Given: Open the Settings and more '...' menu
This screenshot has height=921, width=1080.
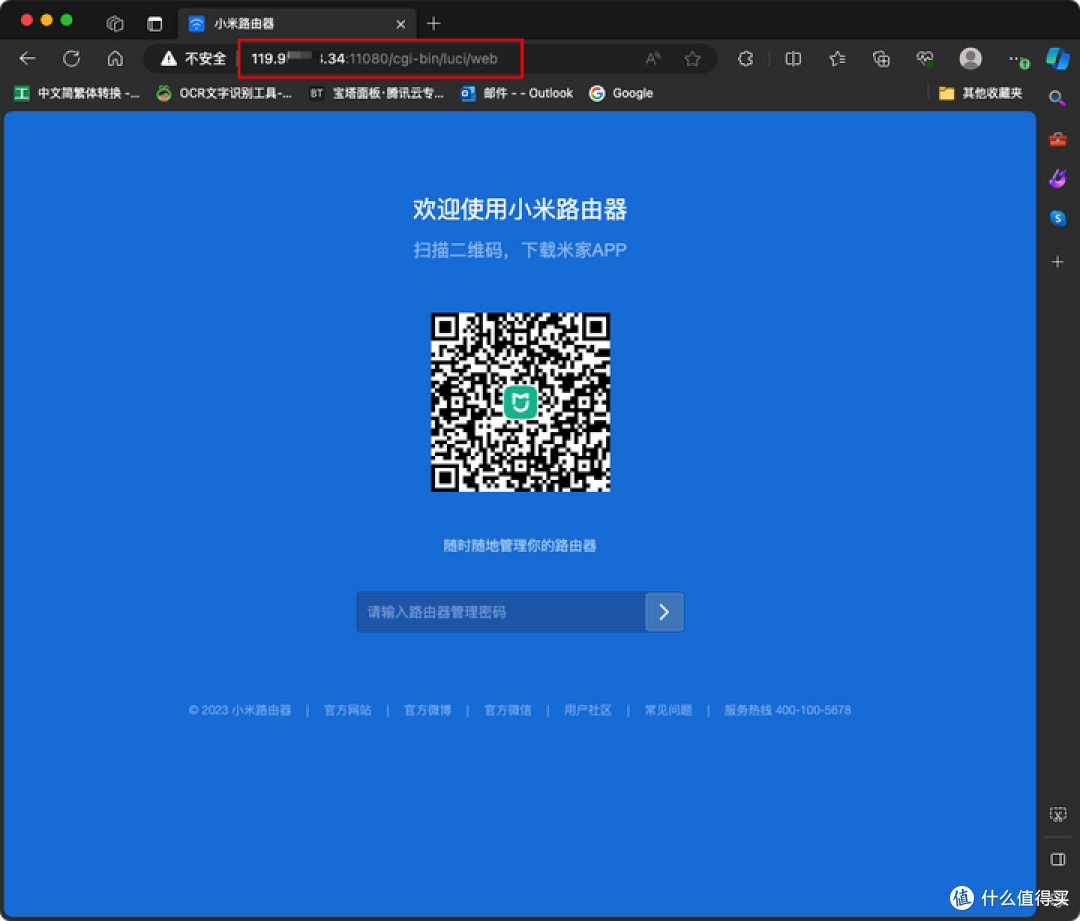Looking at the screenshot, I should (x=1018, y=58).
